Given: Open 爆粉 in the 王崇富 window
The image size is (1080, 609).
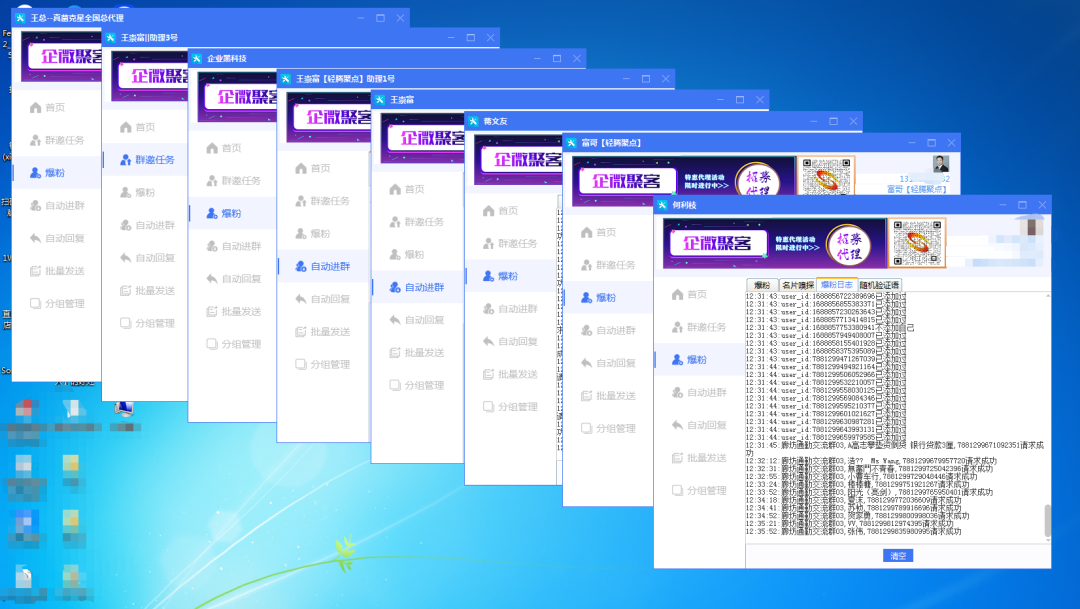Looking at the screenshot, I should (406, 255).
